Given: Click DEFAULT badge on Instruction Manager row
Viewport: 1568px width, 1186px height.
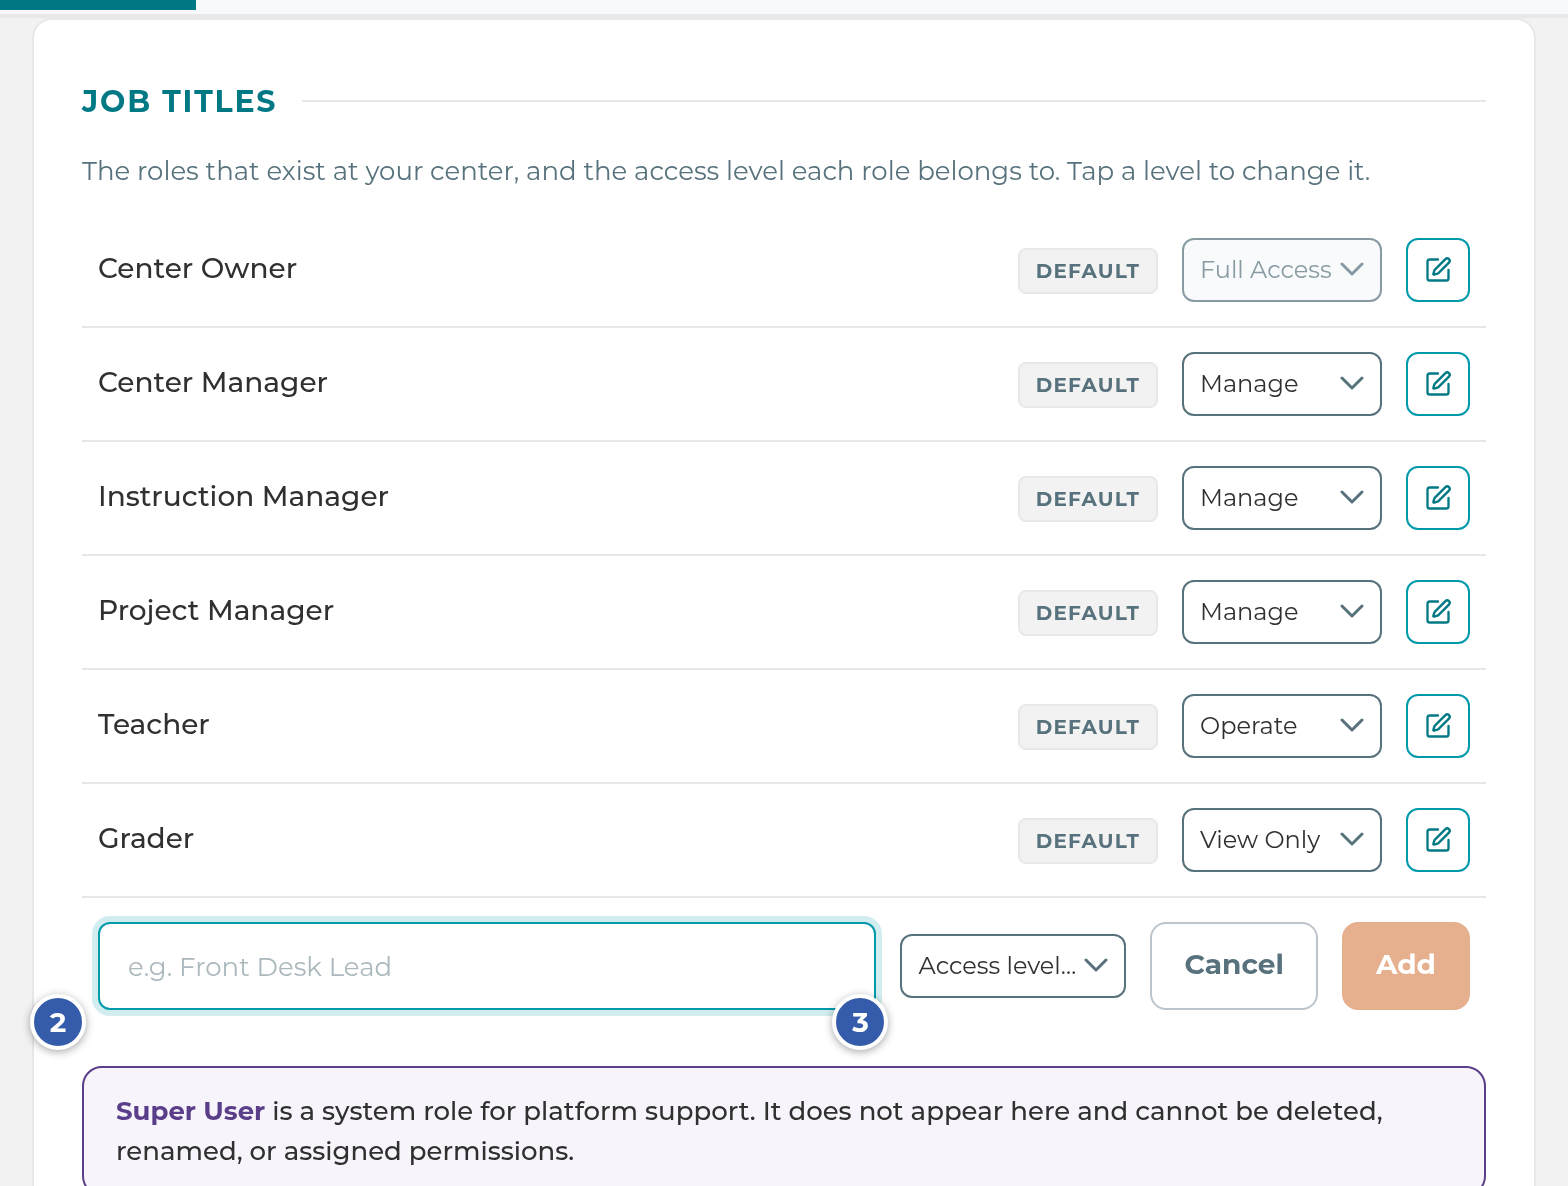Looking at the screenshot, I should 1087,499.
